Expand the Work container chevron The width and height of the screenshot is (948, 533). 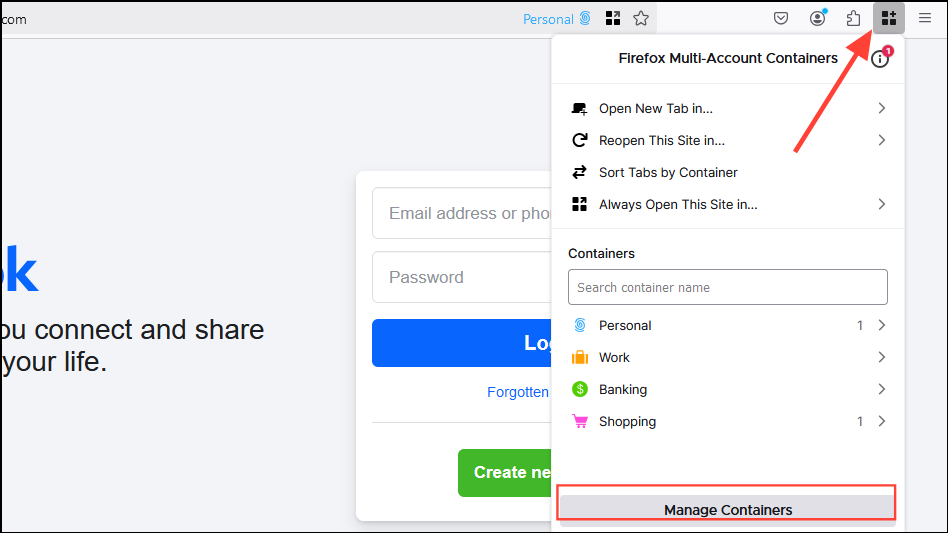[881, 357]
